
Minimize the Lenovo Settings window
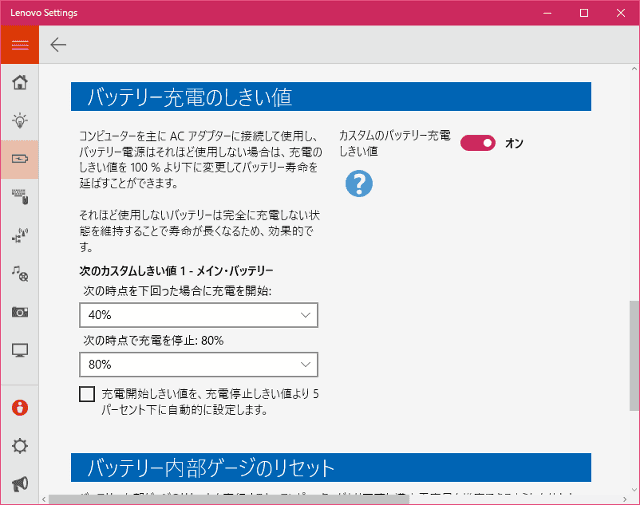point(547,13)
